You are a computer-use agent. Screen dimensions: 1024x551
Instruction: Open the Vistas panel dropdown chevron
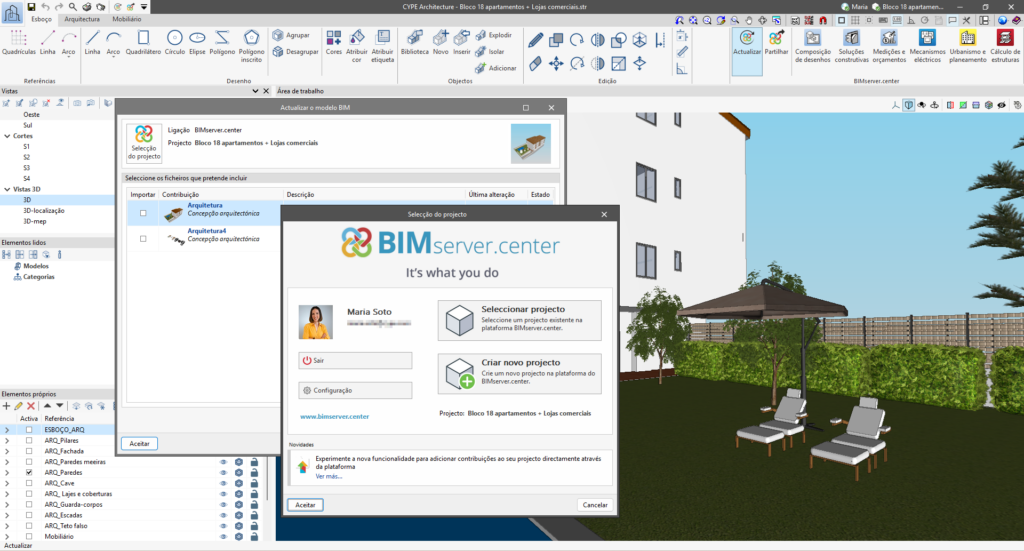click(255, 91)
